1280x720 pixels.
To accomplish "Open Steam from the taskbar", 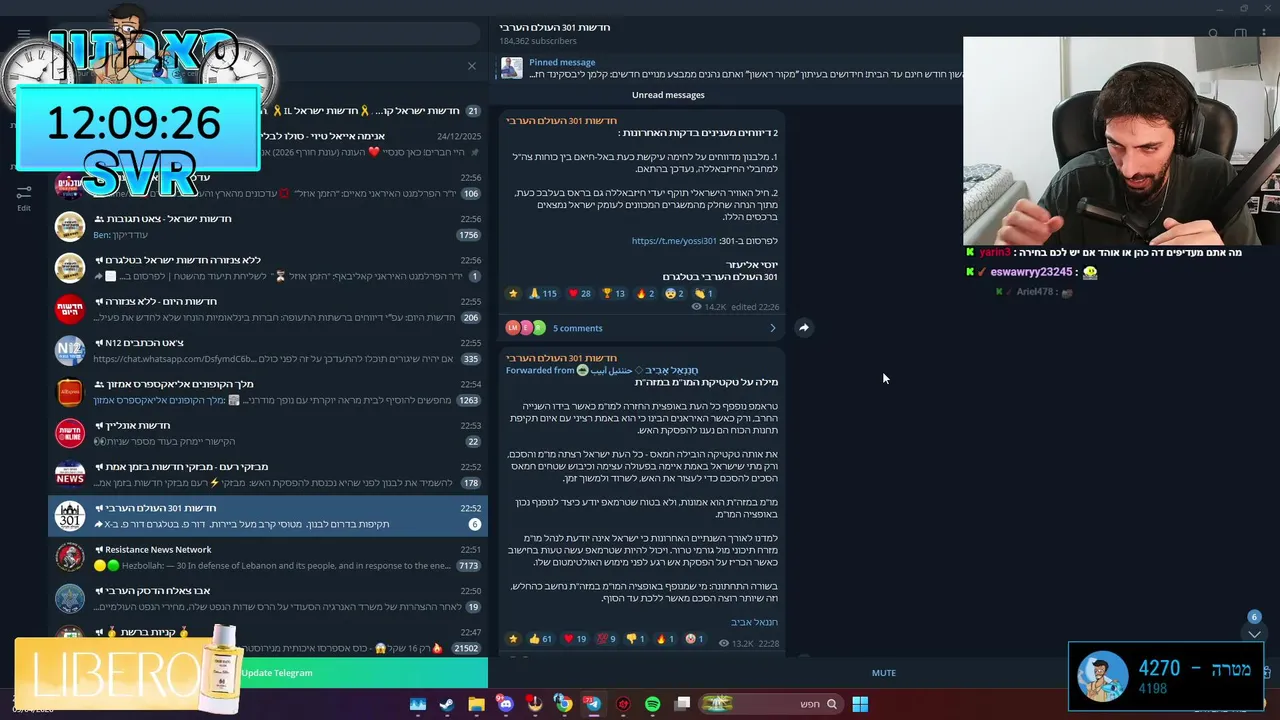I will 447,704.
